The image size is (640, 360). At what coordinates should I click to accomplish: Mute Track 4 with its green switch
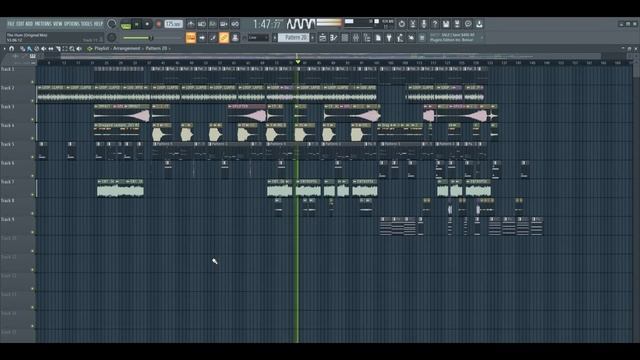[x=33, y=138]
